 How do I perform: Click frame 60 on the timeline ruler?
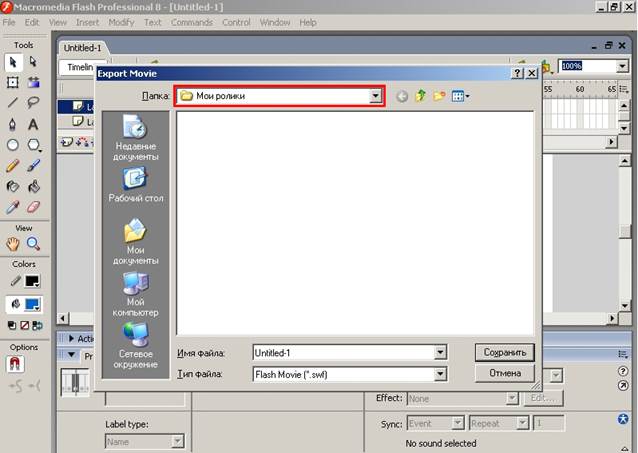click(x=580, y=89)
